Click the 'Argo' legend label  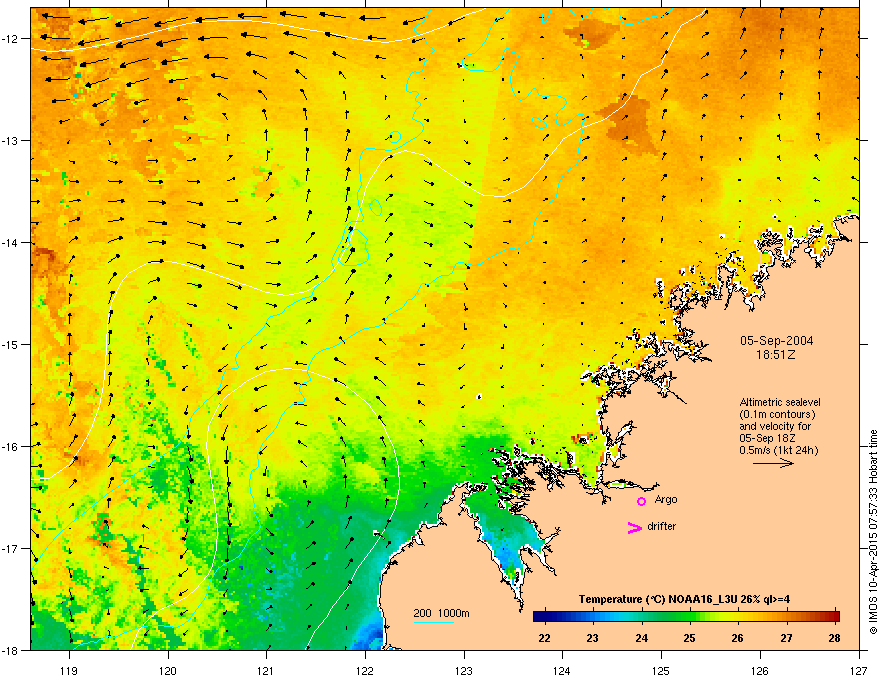tap(666, 499)
